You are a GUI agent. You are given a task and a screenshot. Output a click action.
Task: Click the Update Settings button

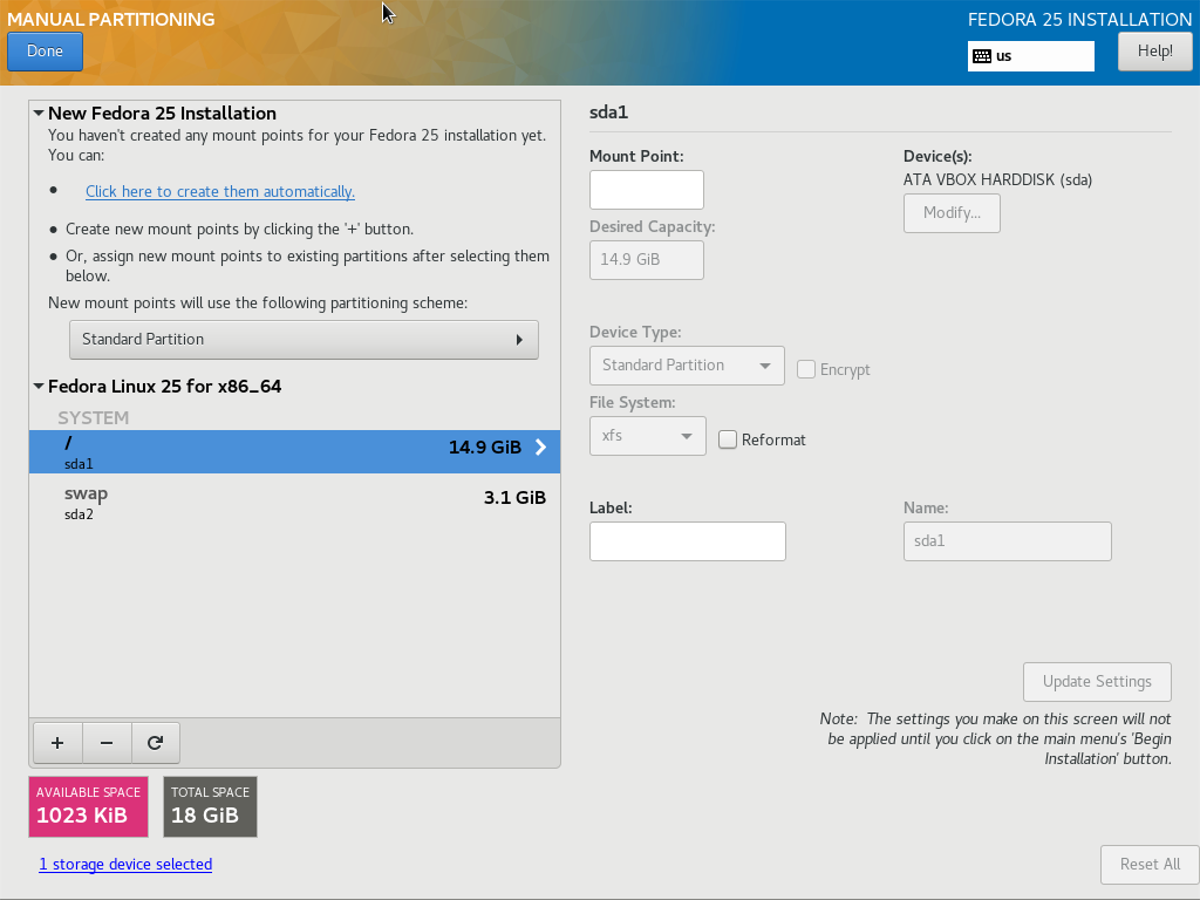tap(1097, 681)
